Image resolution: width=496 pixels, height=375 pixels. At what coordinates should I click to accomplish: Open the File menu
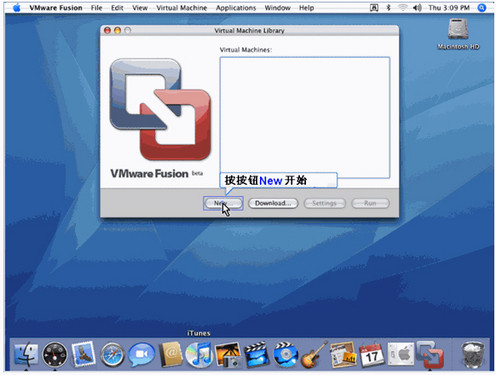tap(97, 8)
